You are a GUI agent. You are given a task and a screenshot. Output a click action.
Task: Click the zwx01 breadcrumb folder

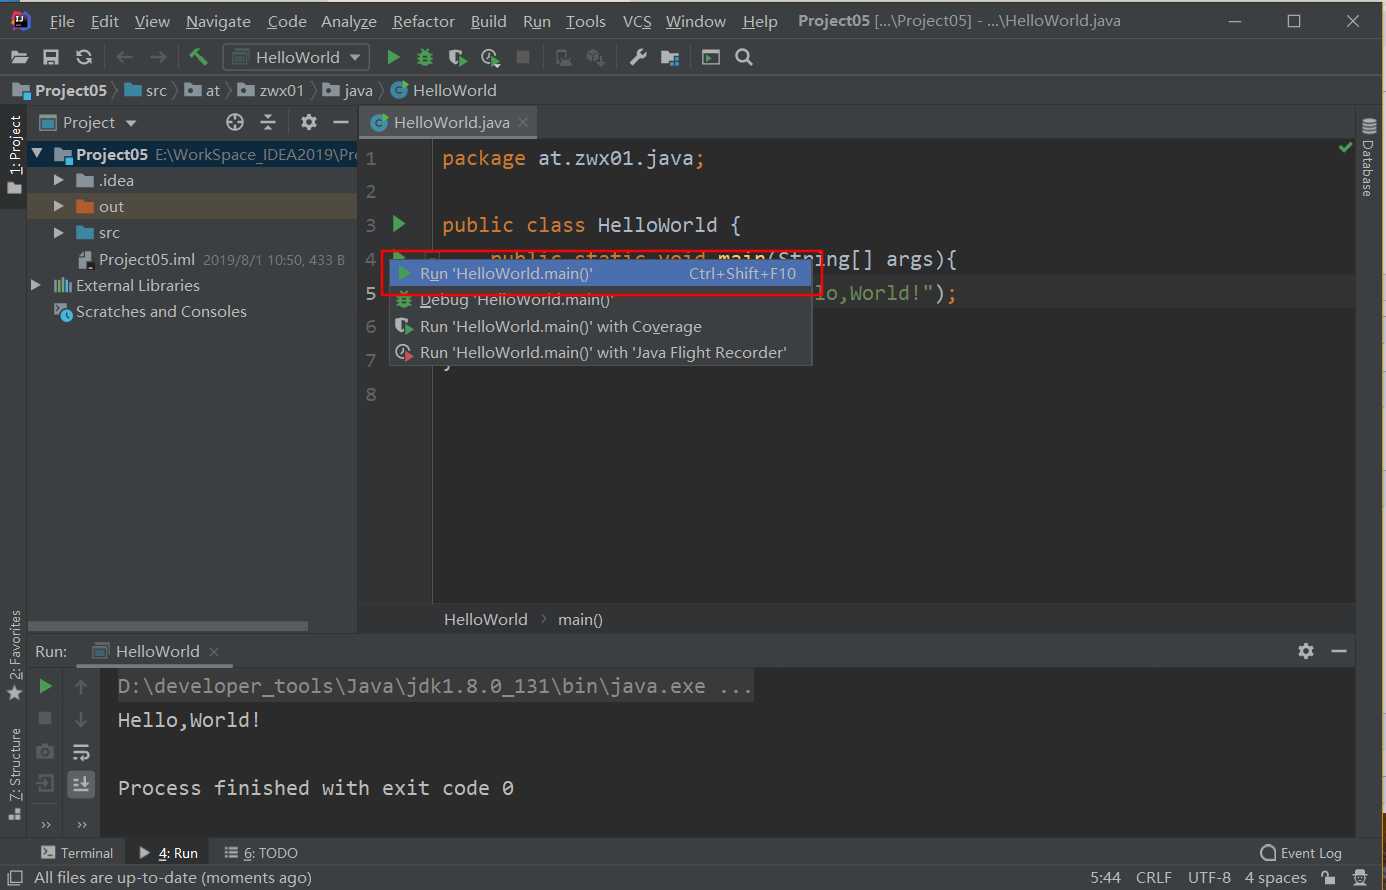271,90
